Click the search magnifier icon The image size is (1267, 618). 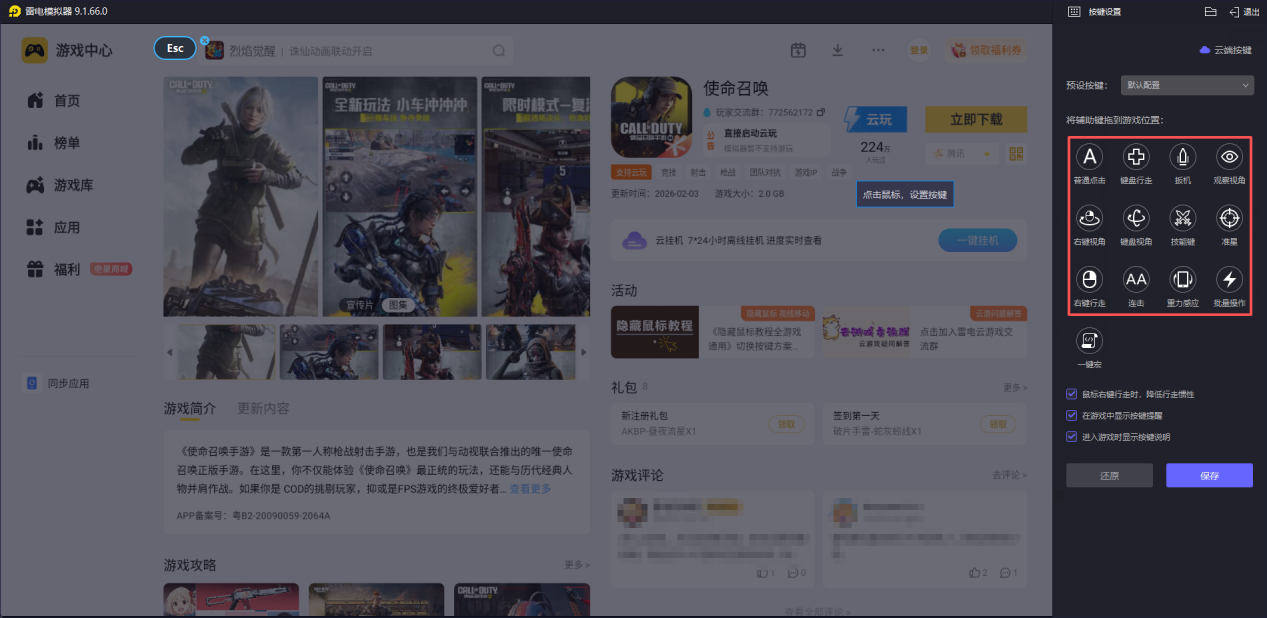[499, 51]
